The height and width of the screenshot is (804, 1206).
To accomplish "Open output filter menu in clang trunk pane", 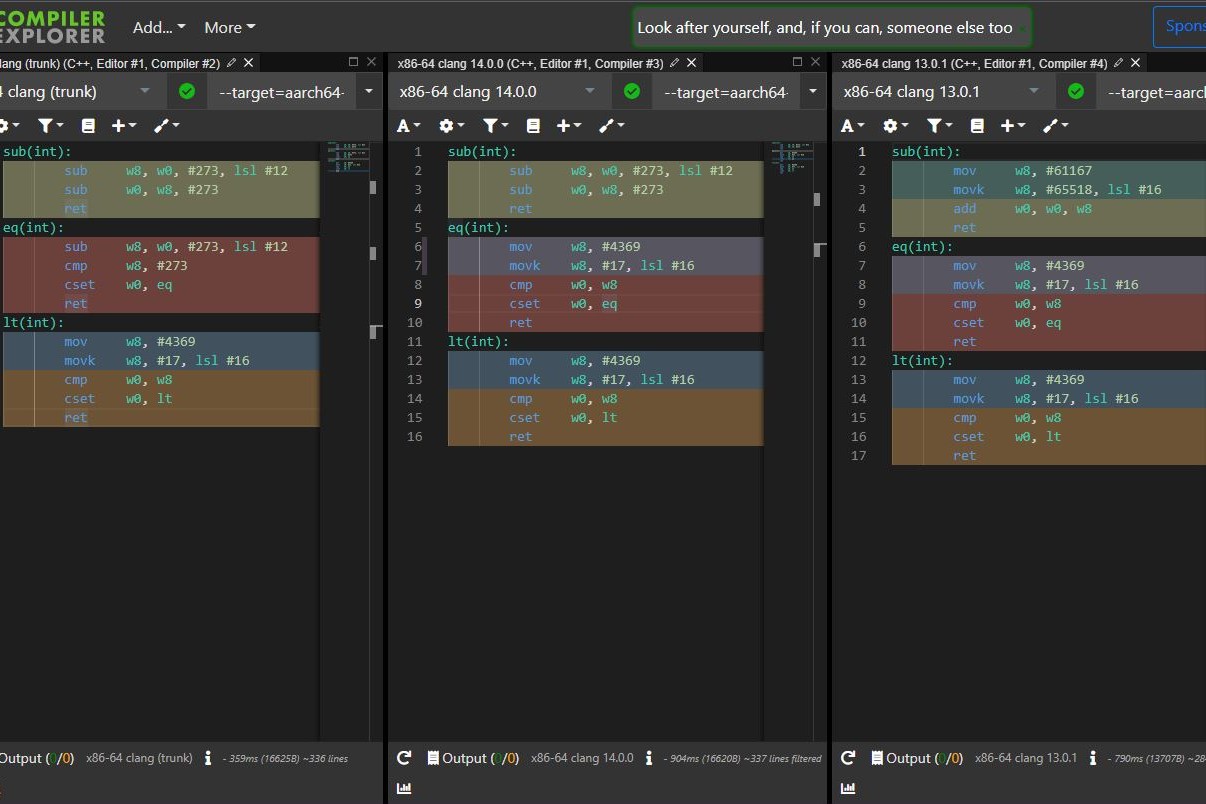I will pyautogui.click(x=51, y=126).
